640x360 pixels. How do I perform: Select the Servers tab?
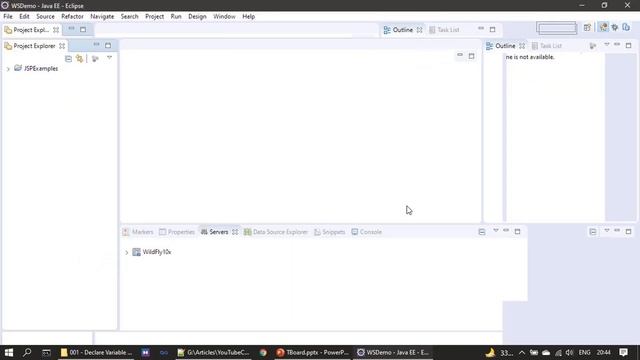pos(215,232)
